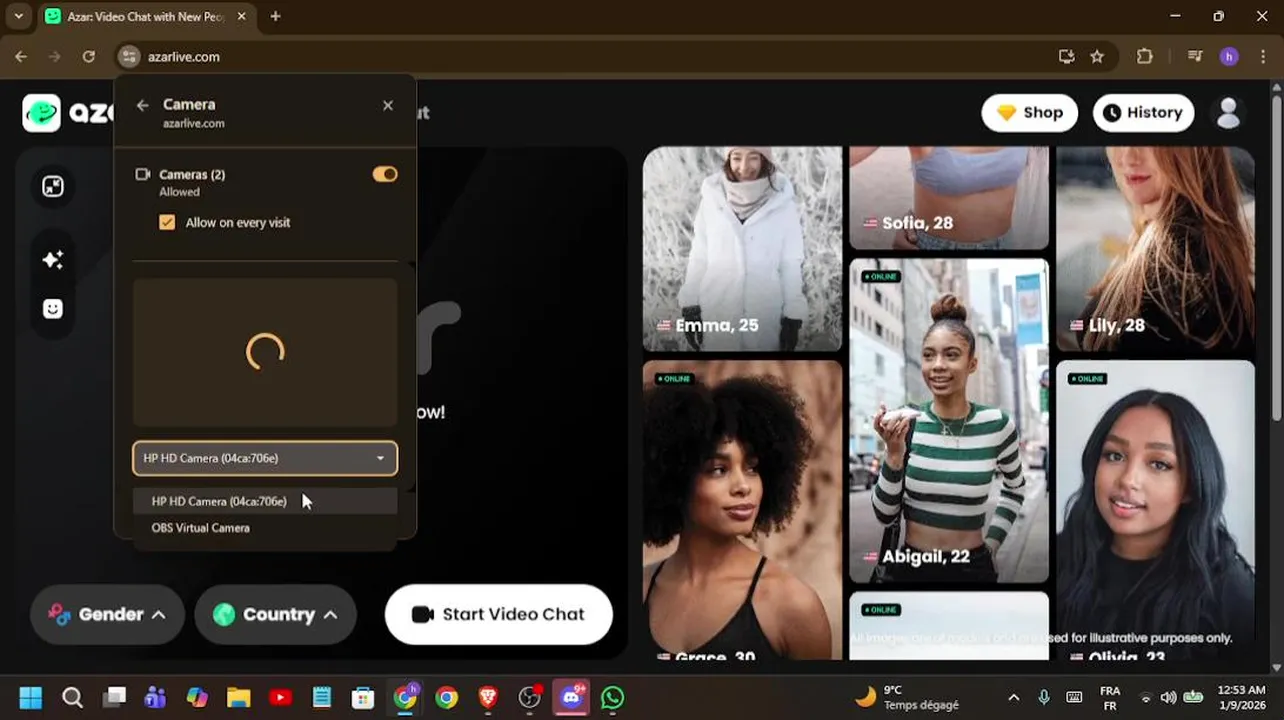Select the Azar Video Chat tab
The image size is (1284, 720).
(146, 17)
